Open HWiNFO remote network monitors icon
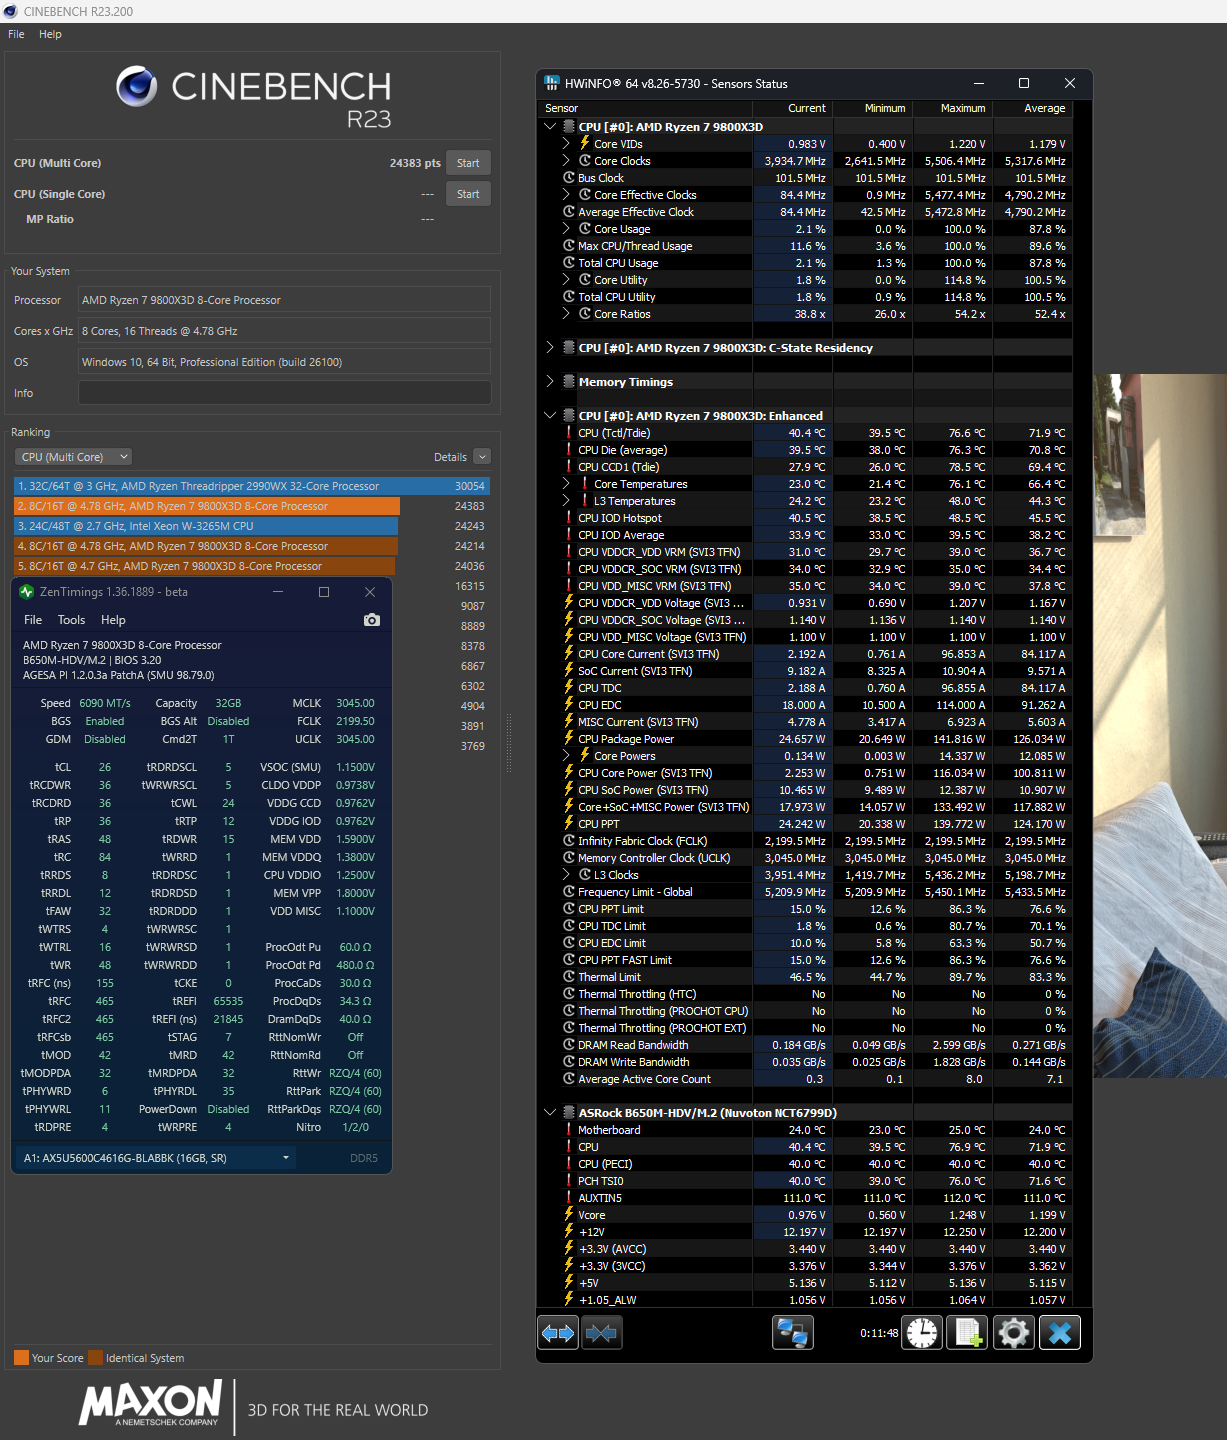This screenshot has height=1440, width=1227. point(793,1333)
